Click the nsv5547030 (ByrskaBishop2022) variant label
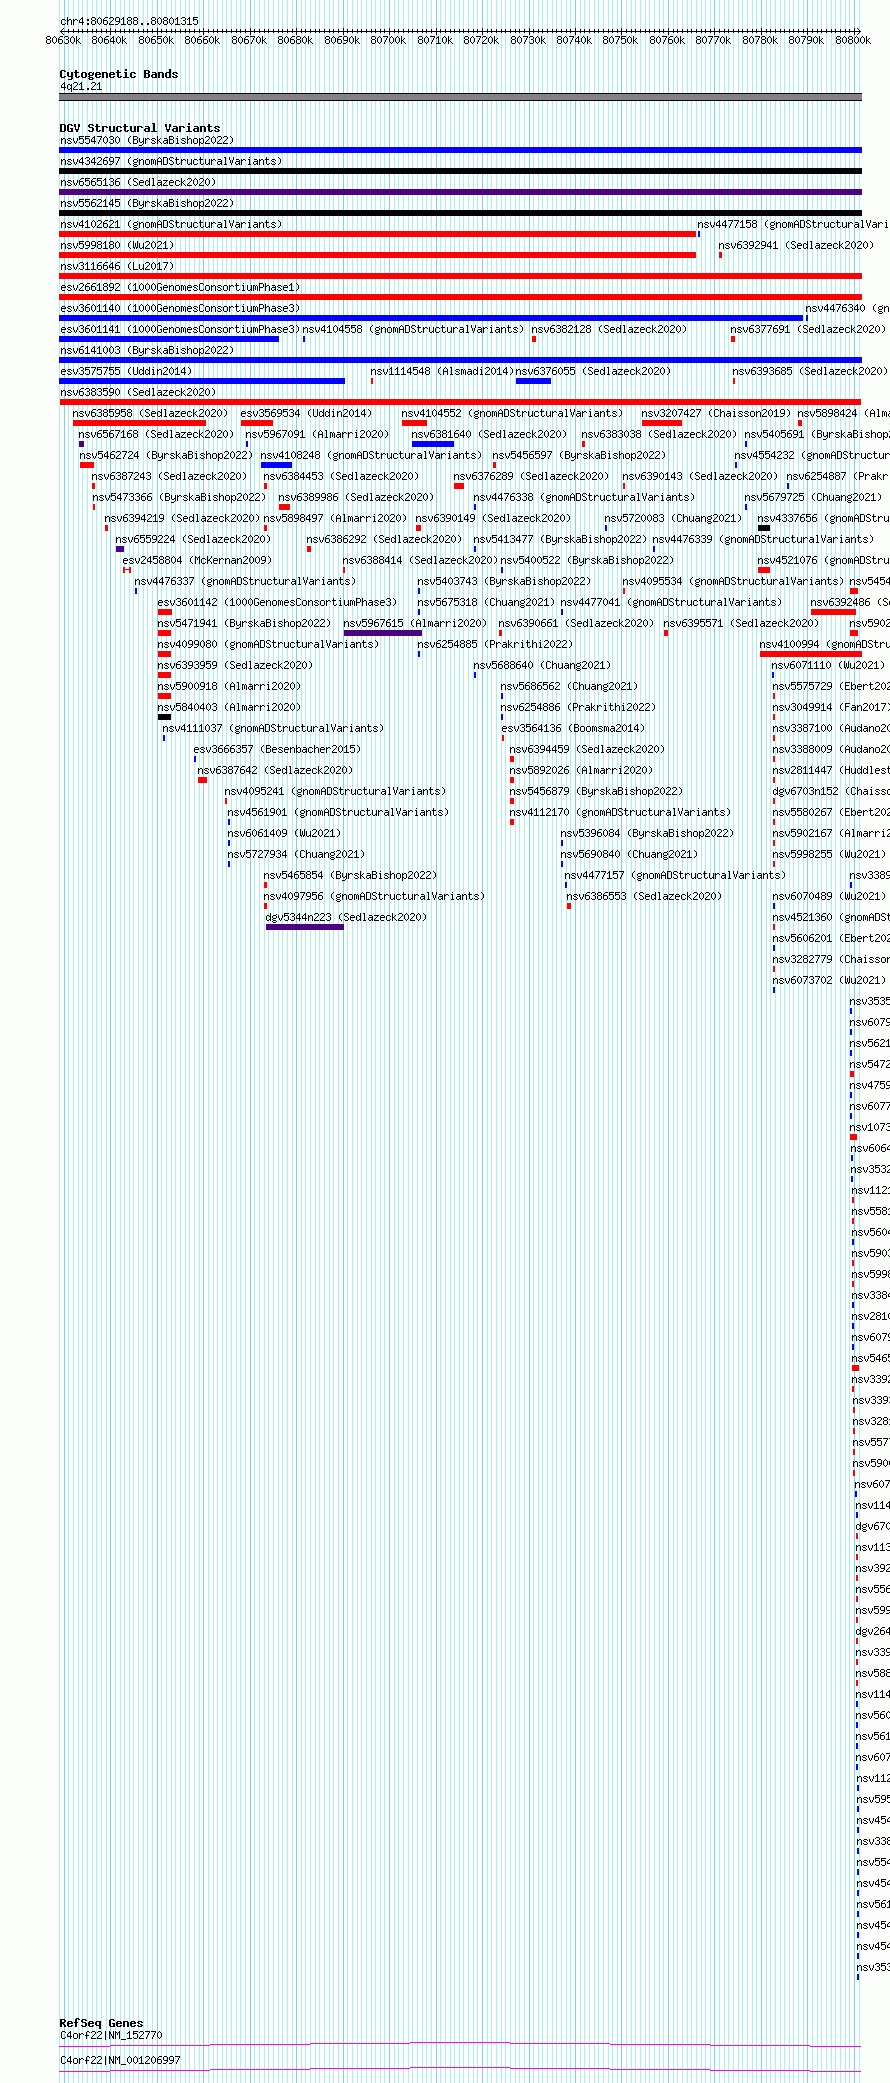This screenshot has width=890, height=2083. pos(146,140)
